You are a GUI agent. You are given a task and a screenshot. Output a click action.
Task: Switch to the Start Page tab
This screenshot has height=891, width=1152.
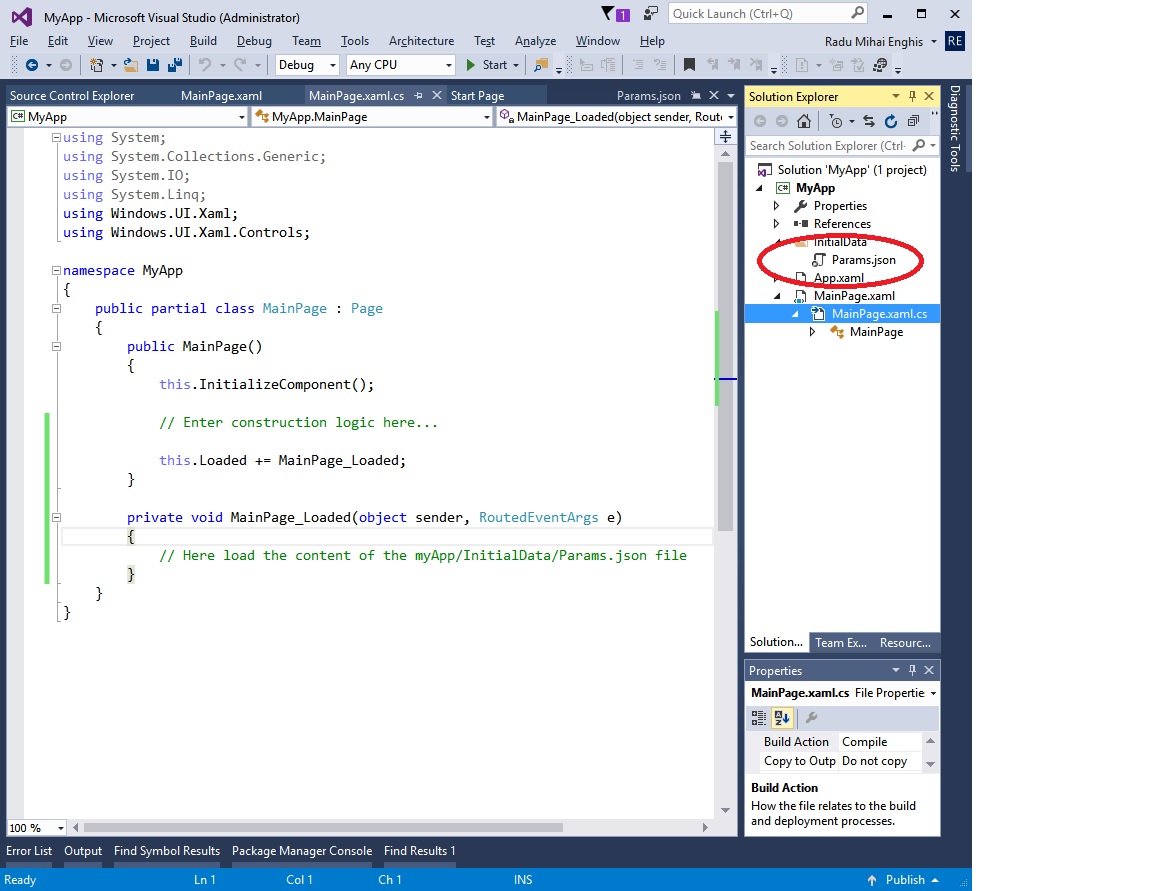[x=478, y=95]
